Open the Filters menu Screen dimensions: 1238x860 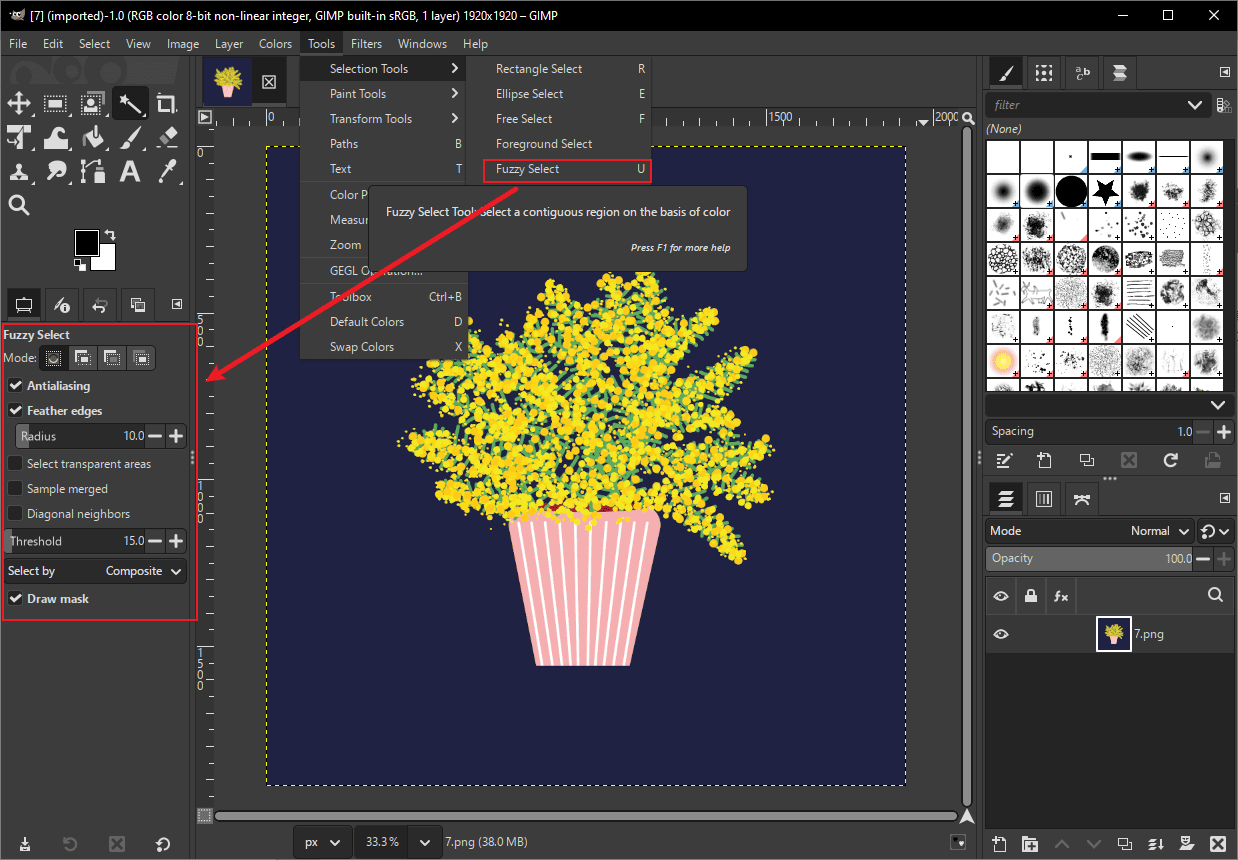pos(366,43)
